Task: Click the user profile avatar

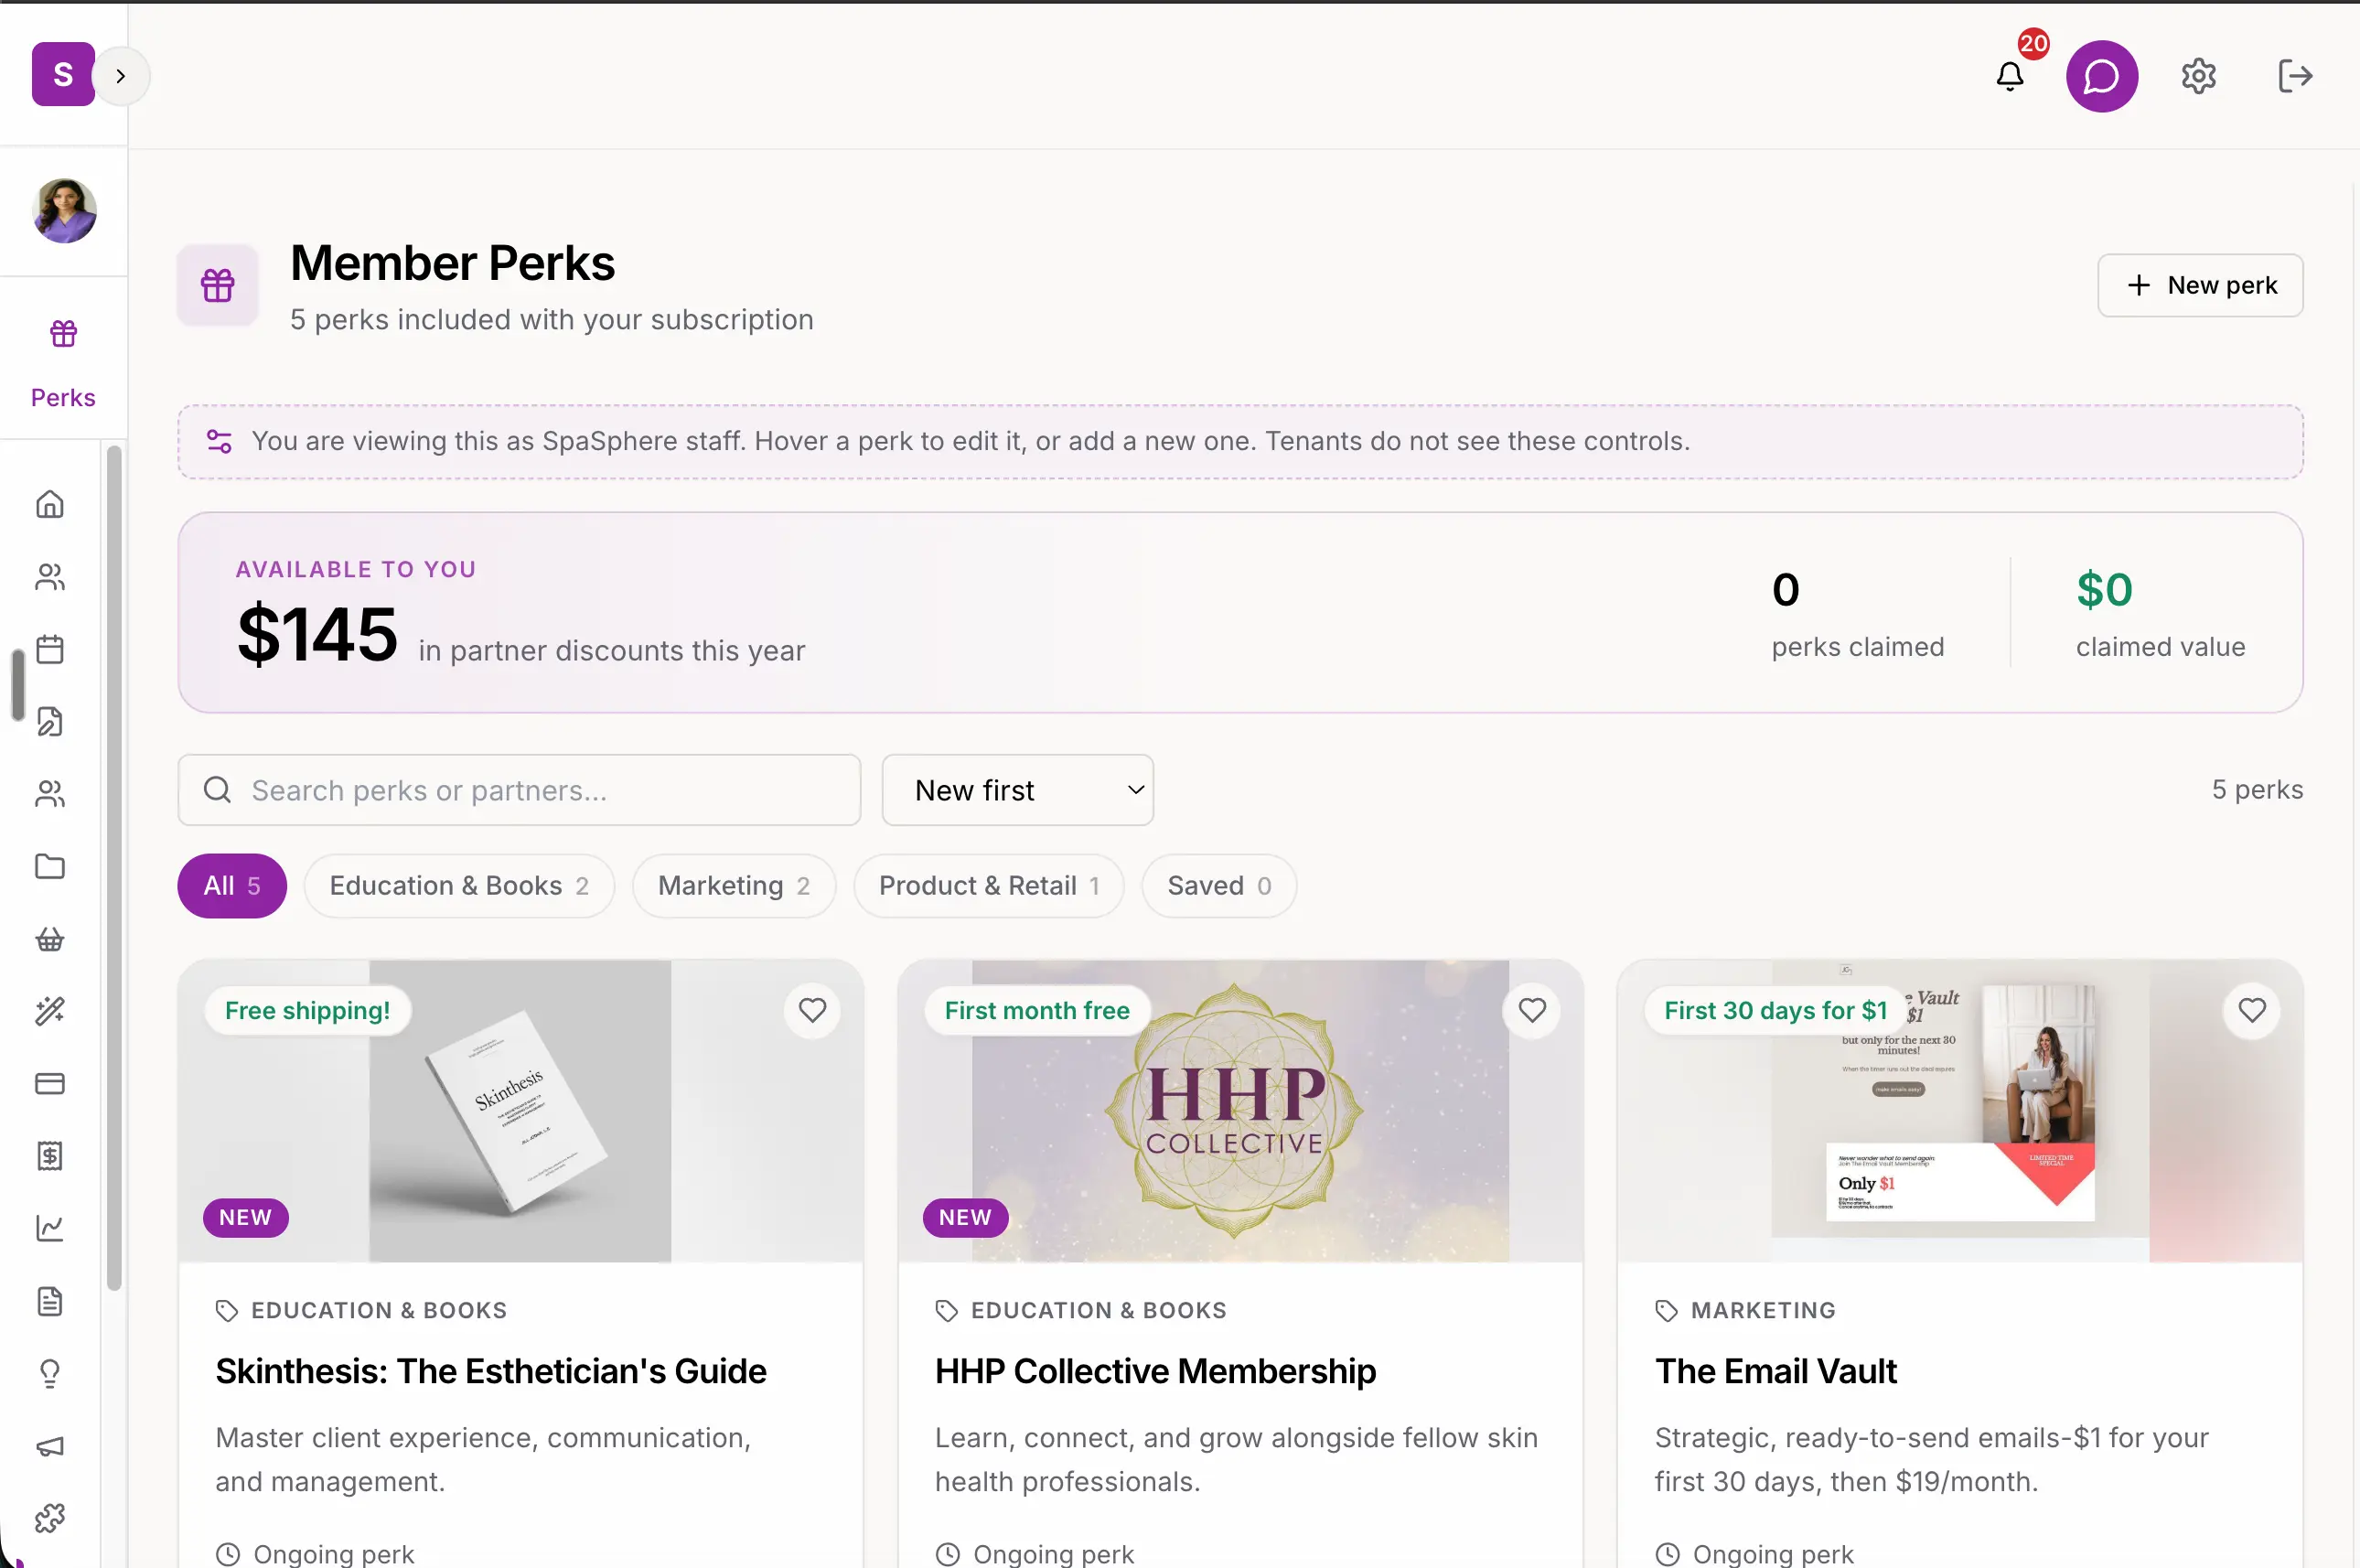Action: (x=64, y=211)
